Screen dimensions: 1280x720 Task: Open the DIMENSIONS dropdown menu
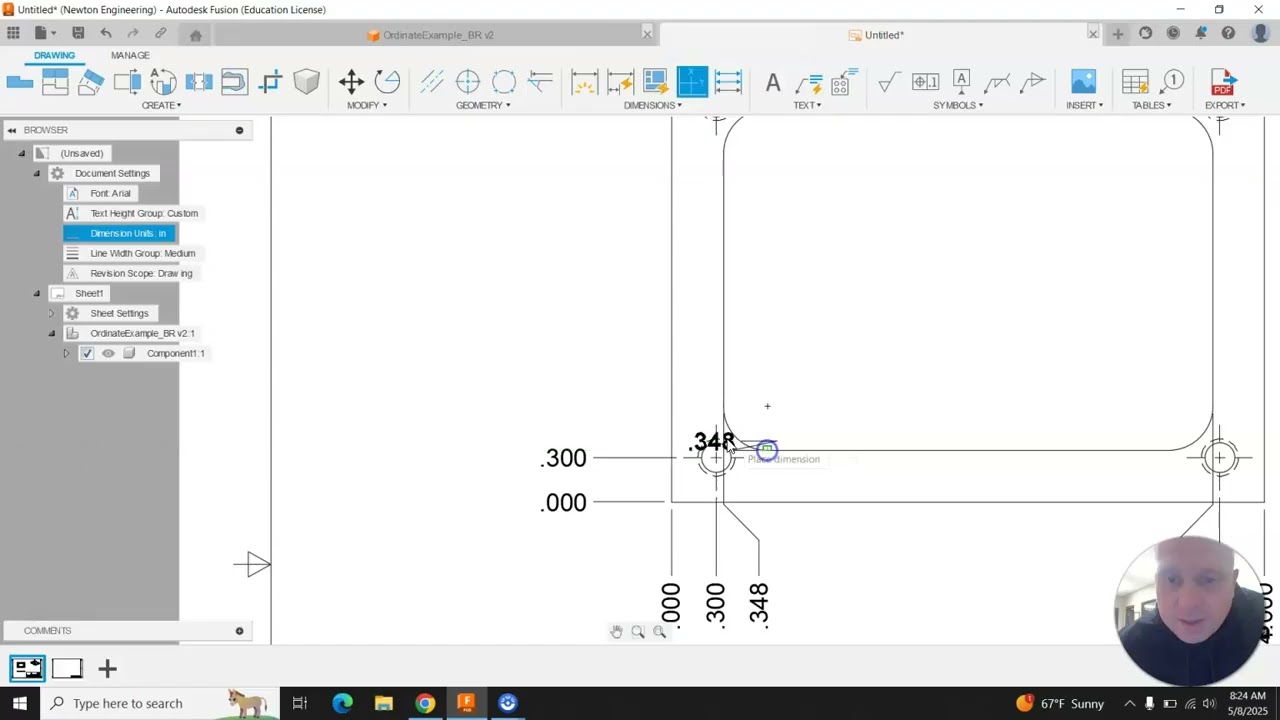pos(653,105)
